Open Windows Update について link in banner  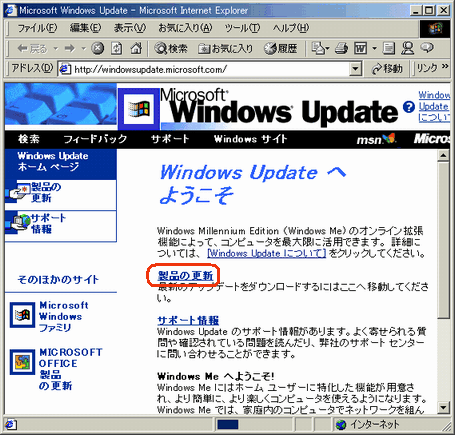tap(434, 106)
